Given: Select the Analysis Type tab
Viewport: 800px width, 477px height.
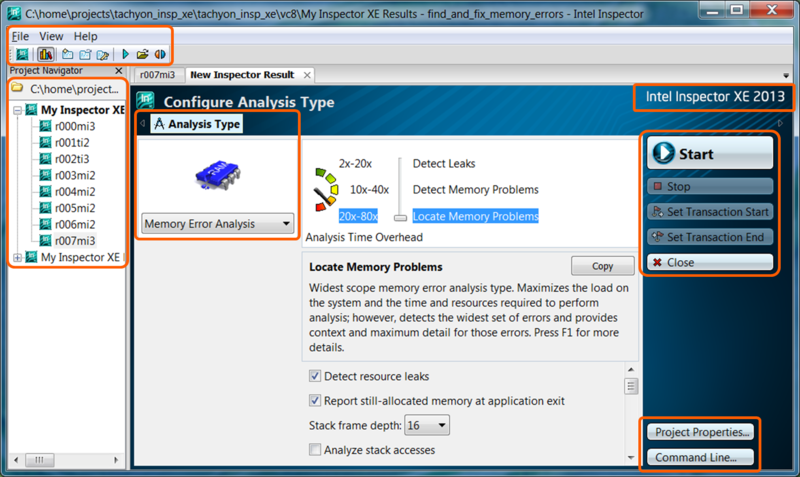Looking at the screenshot, I should click(x=197, y=124).
